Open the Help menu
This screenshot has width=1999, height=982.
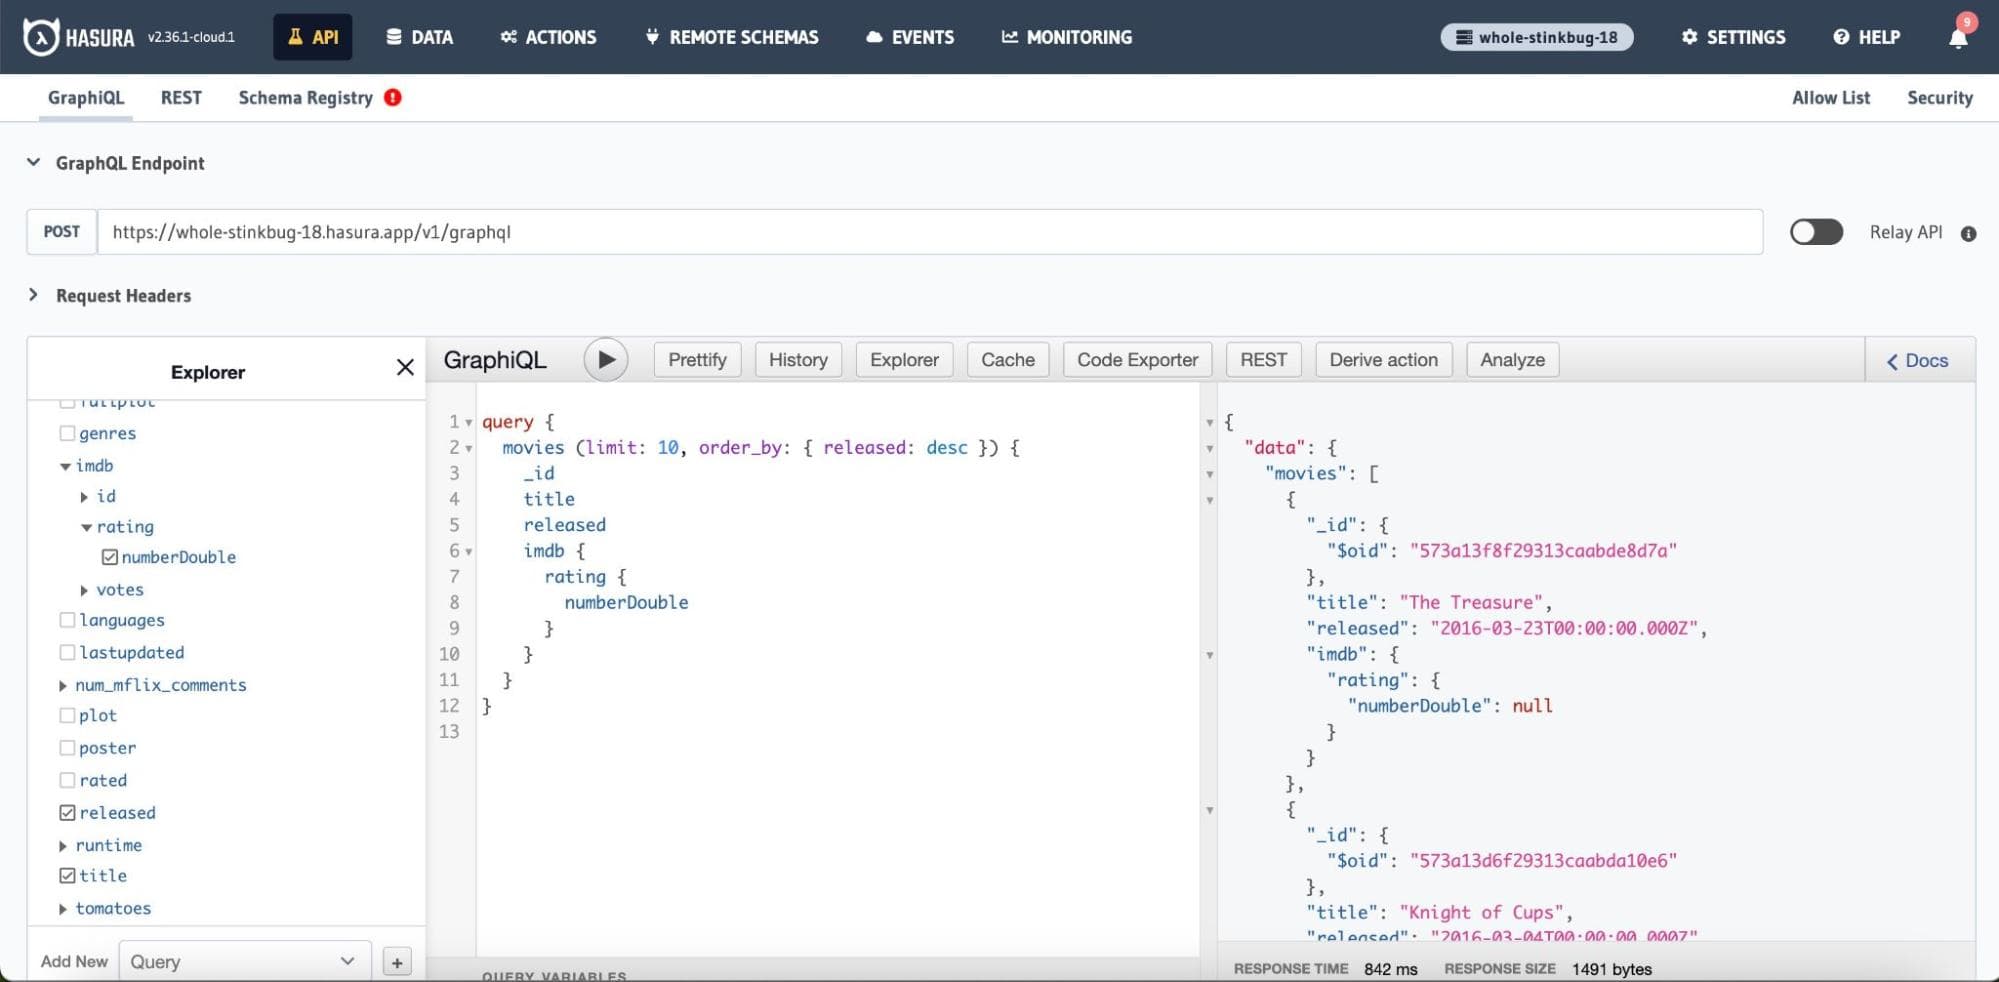(1866, 37)
